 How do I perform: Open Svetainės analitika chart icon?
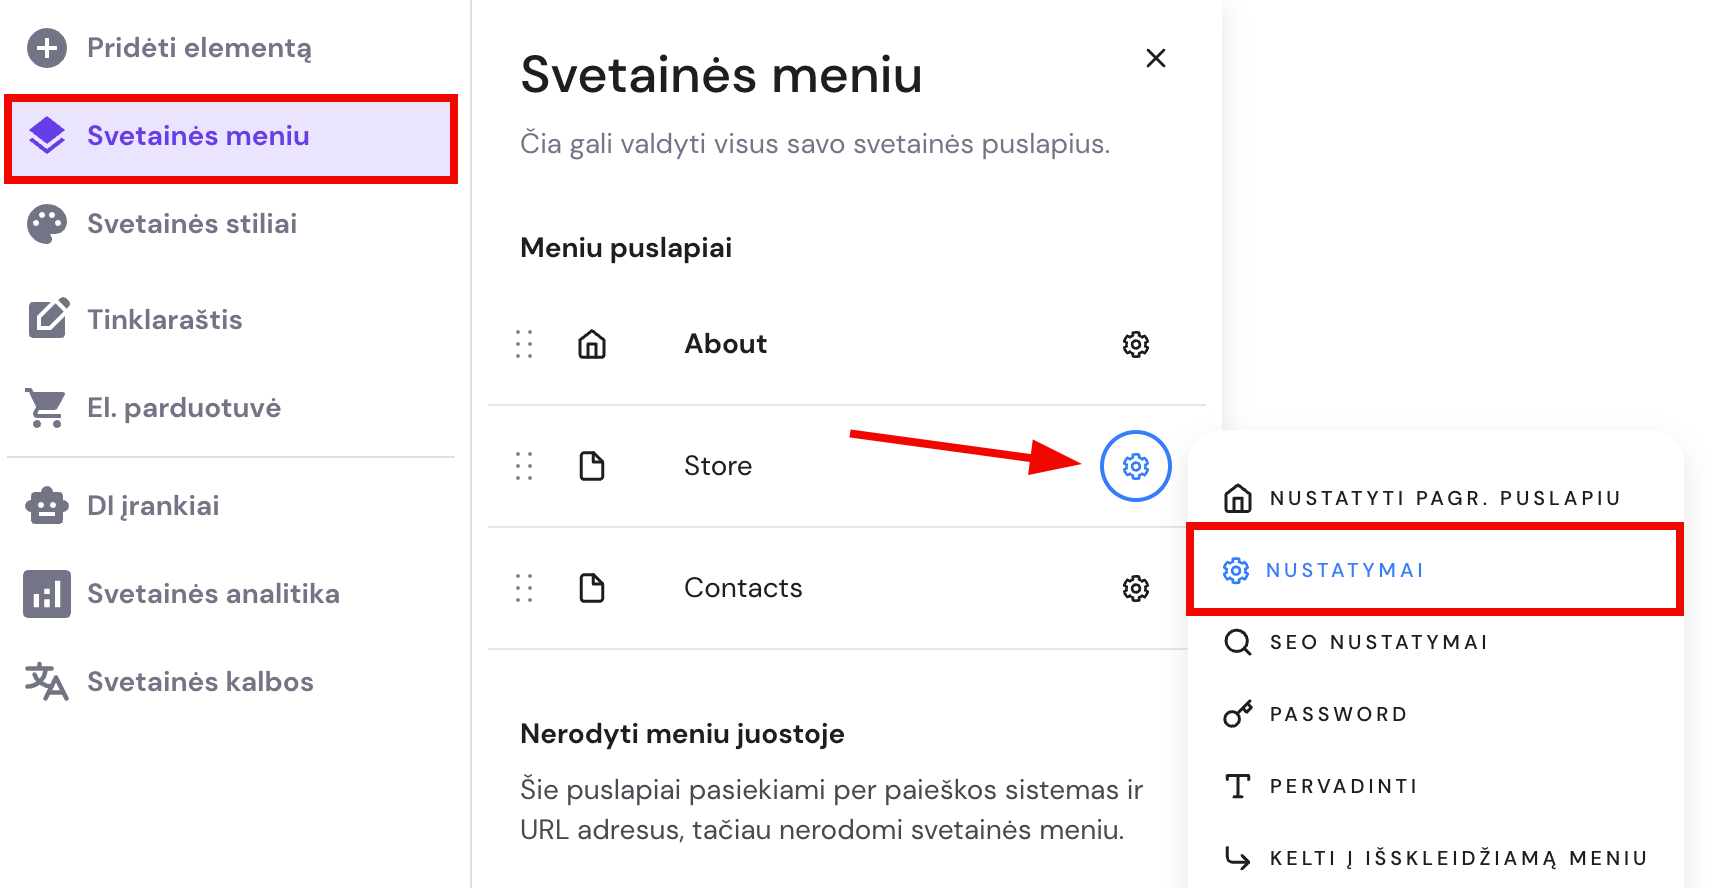(x=46, y=594)
